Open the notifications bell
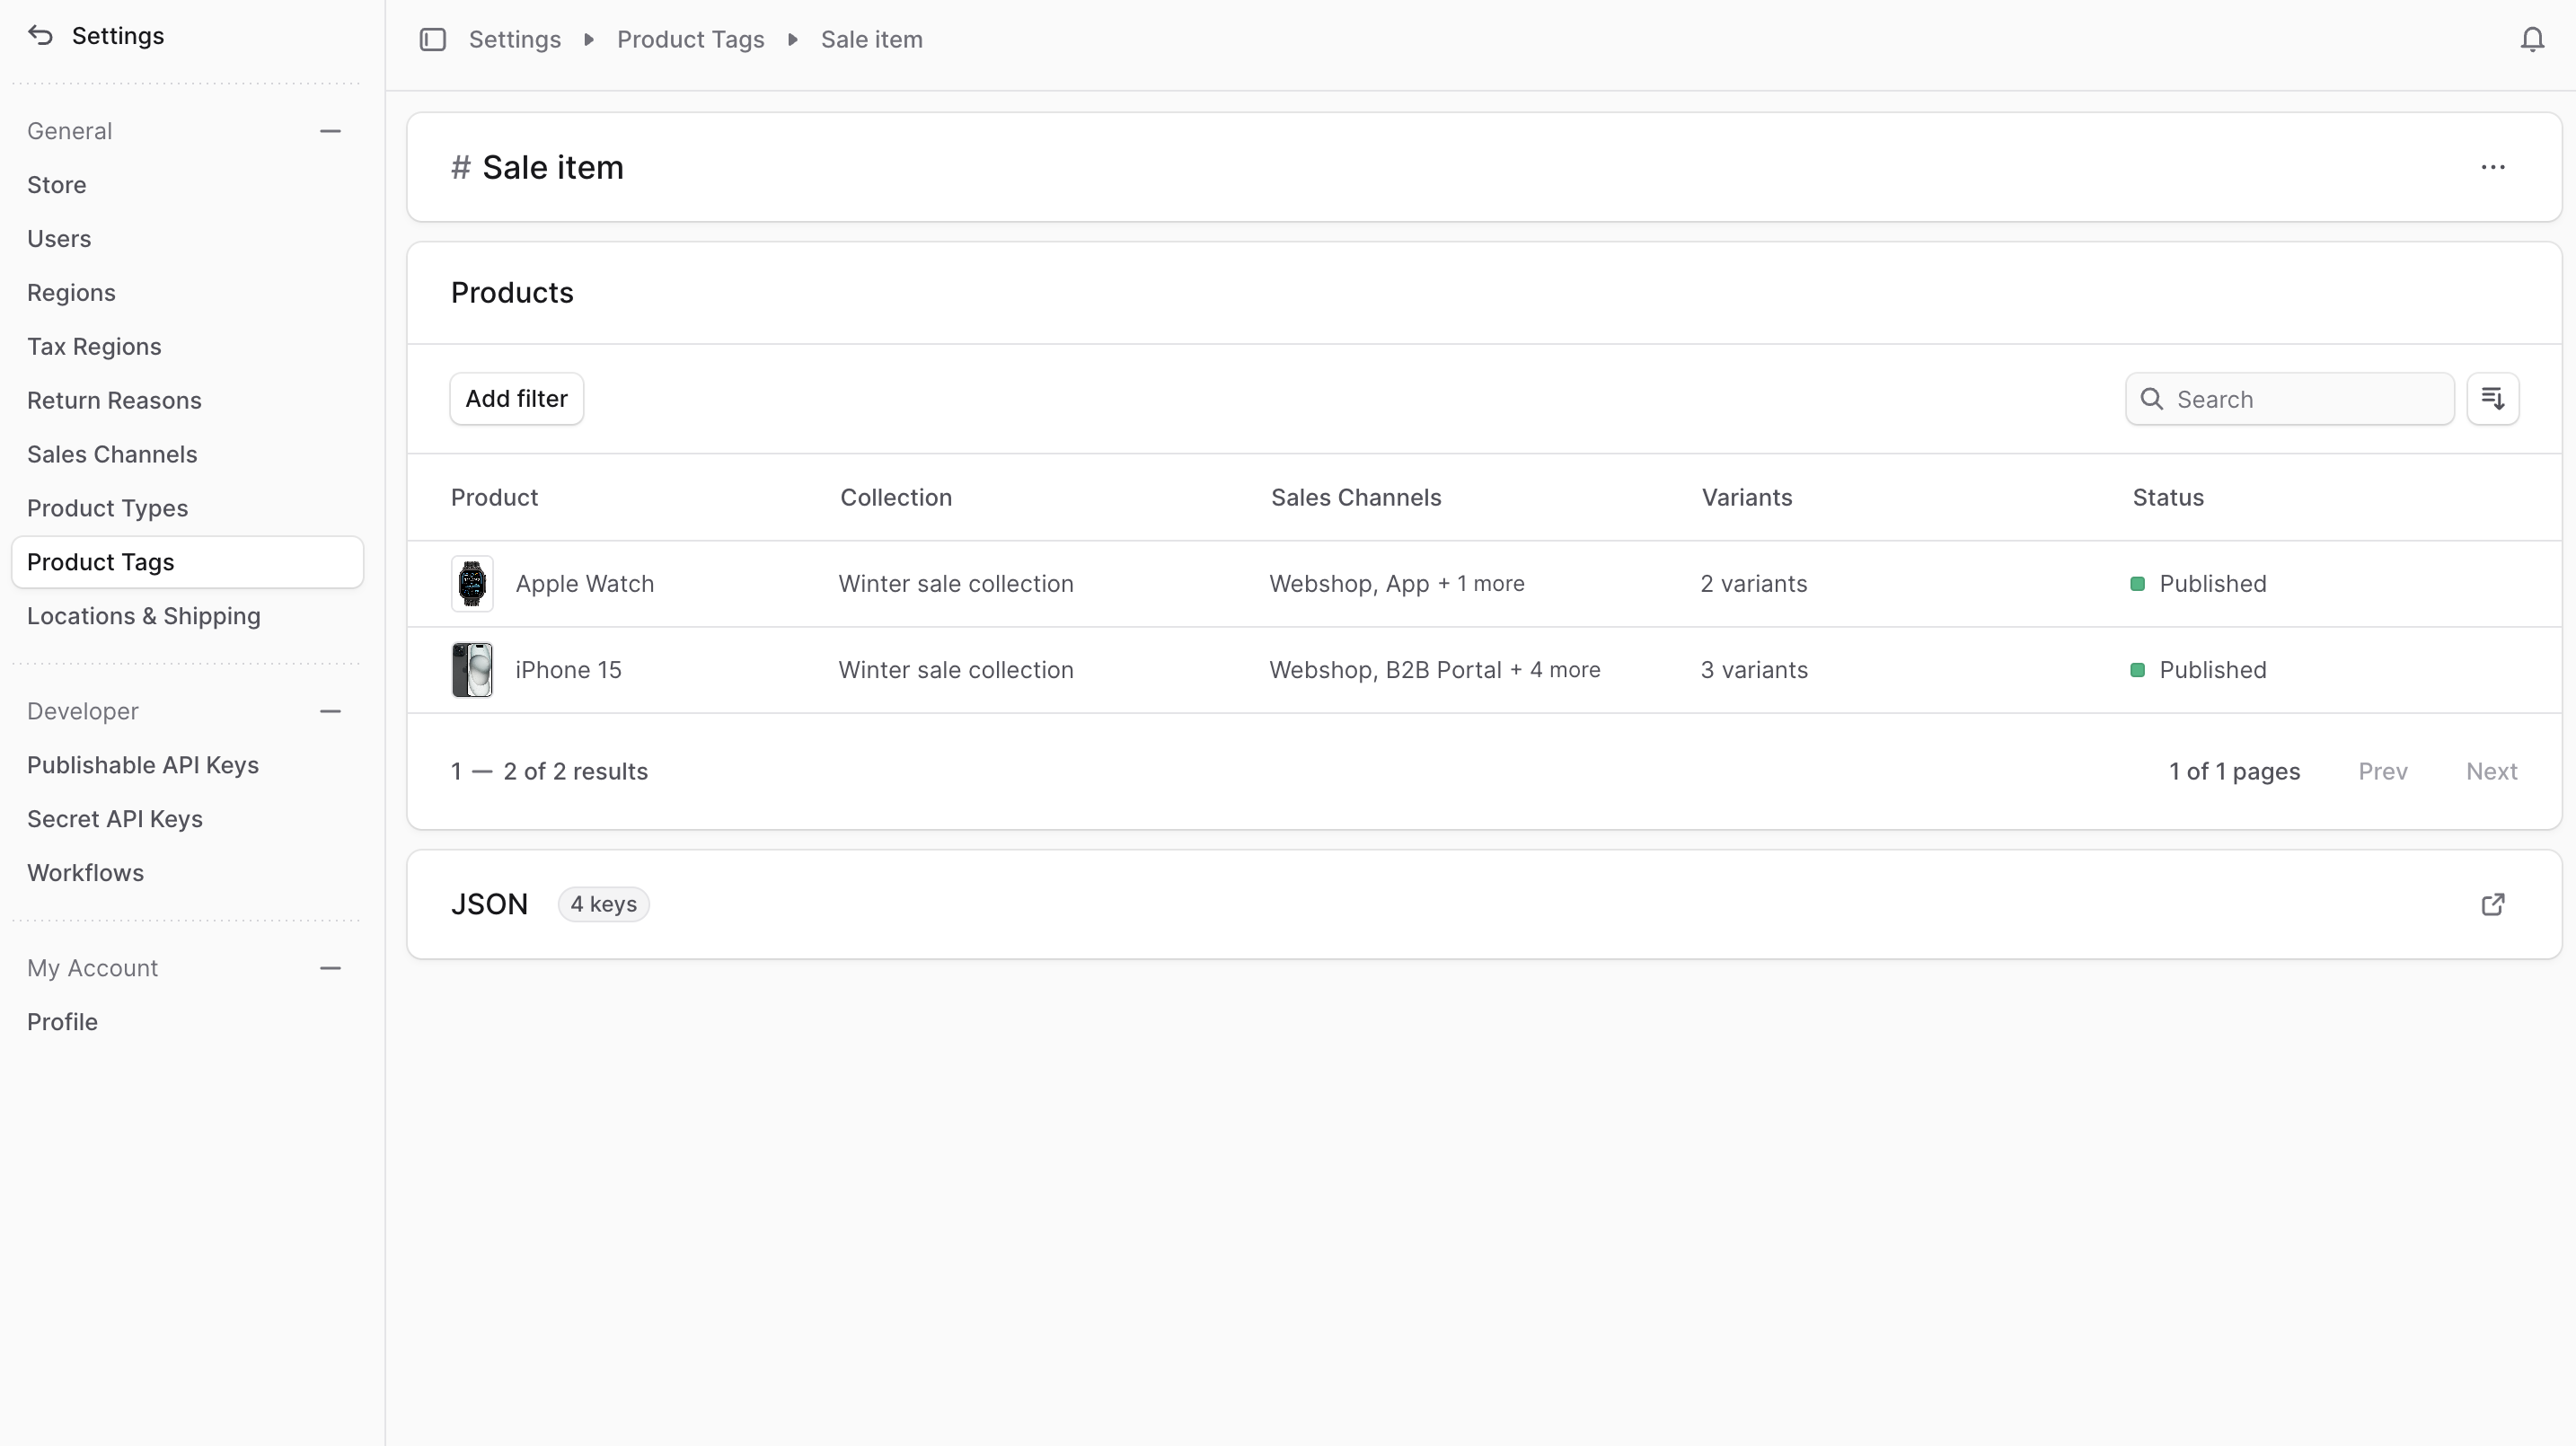Image resolution: width=2576 pixels, height=1446 pixels. pos(2531,40)
